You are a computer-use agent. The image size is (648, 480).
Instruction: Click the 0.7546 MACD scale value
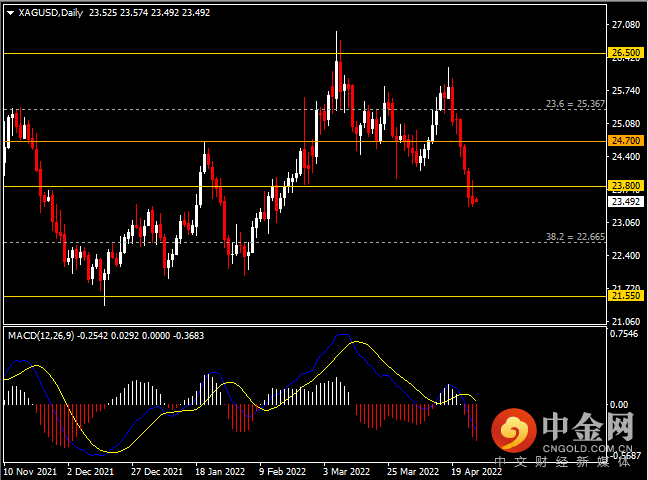coord(624,334)
